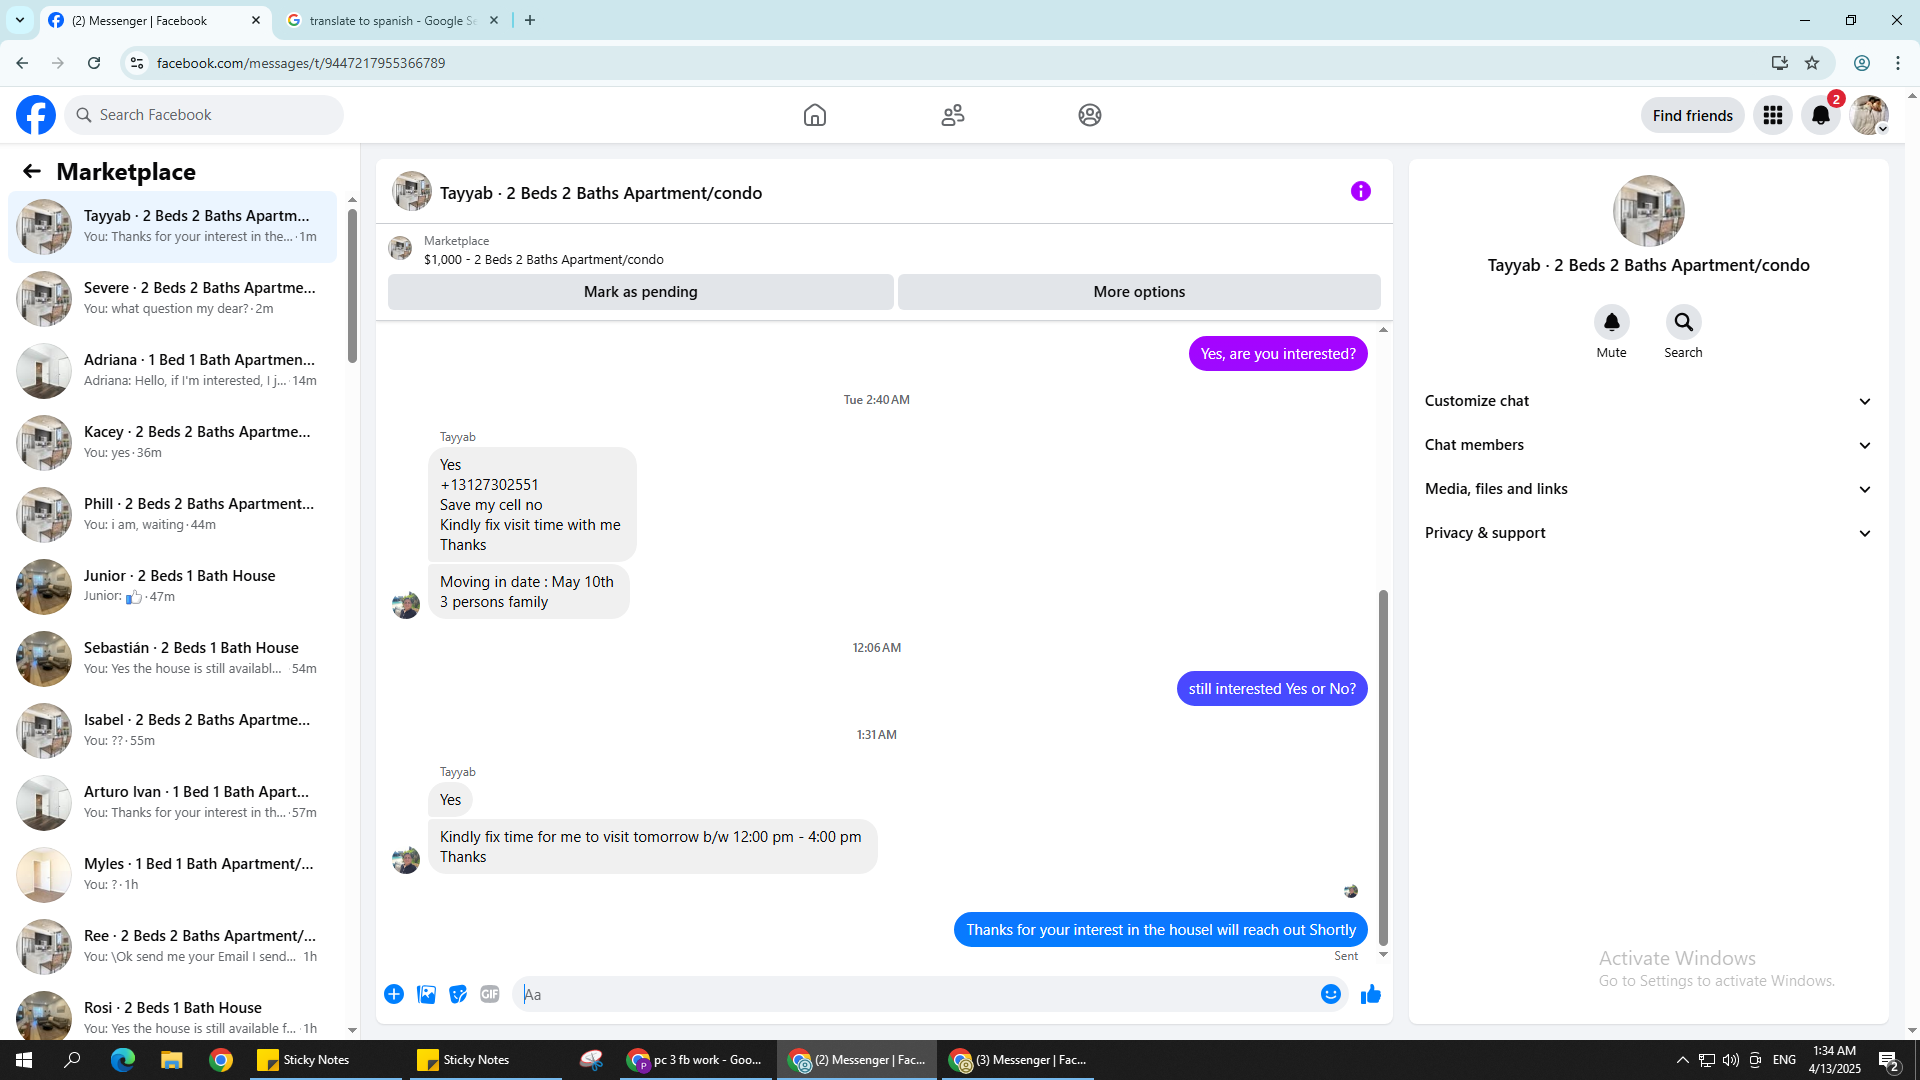Go to the Home feed icon

[x=815, y=115]
